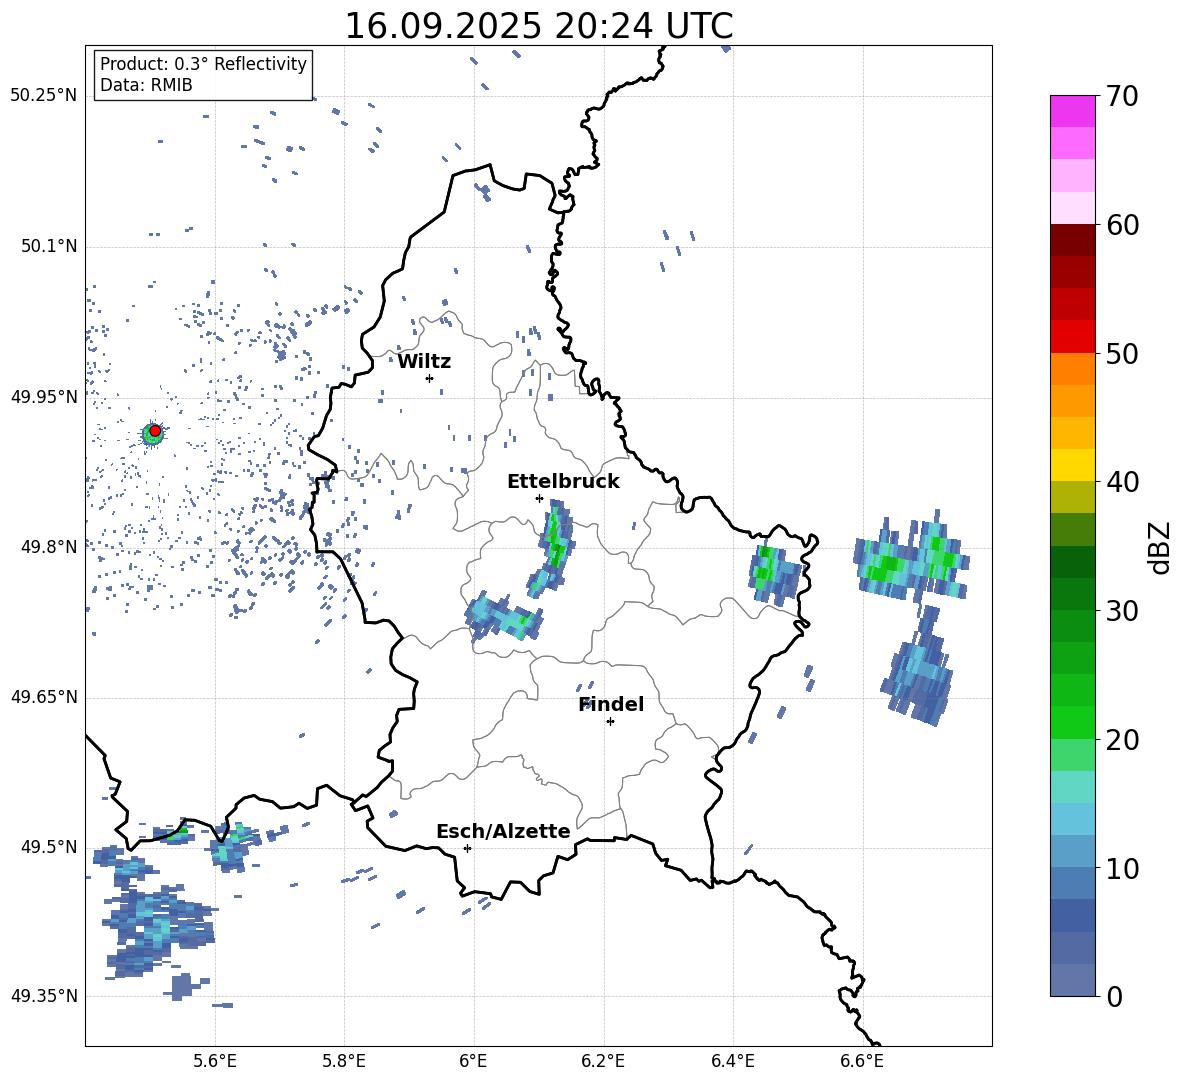Select the Esch/Alzette city label
Viewport: 1184px width, 1081px height.
[503, 831]
